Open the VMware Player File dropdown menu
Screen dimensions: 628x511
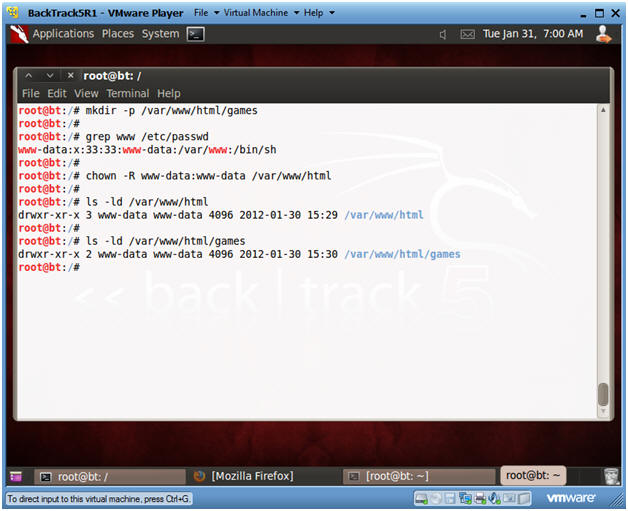click(206, 13)
